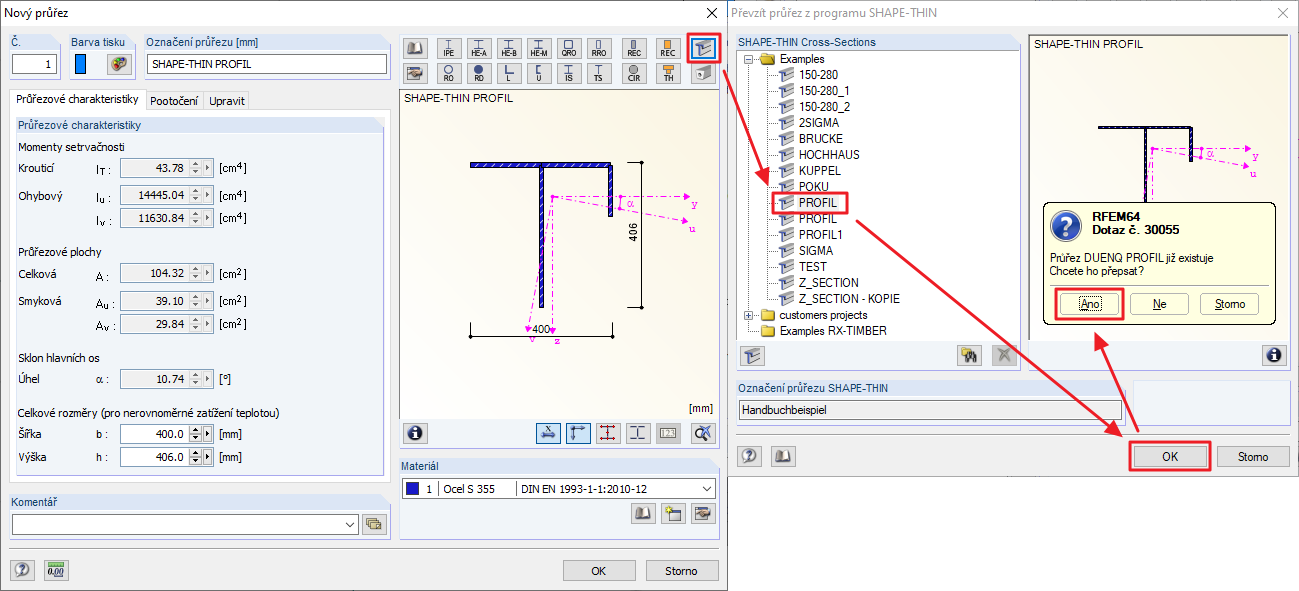Open Šířka b arrow menu button
1299x591 pixels.
pos(208,434)
